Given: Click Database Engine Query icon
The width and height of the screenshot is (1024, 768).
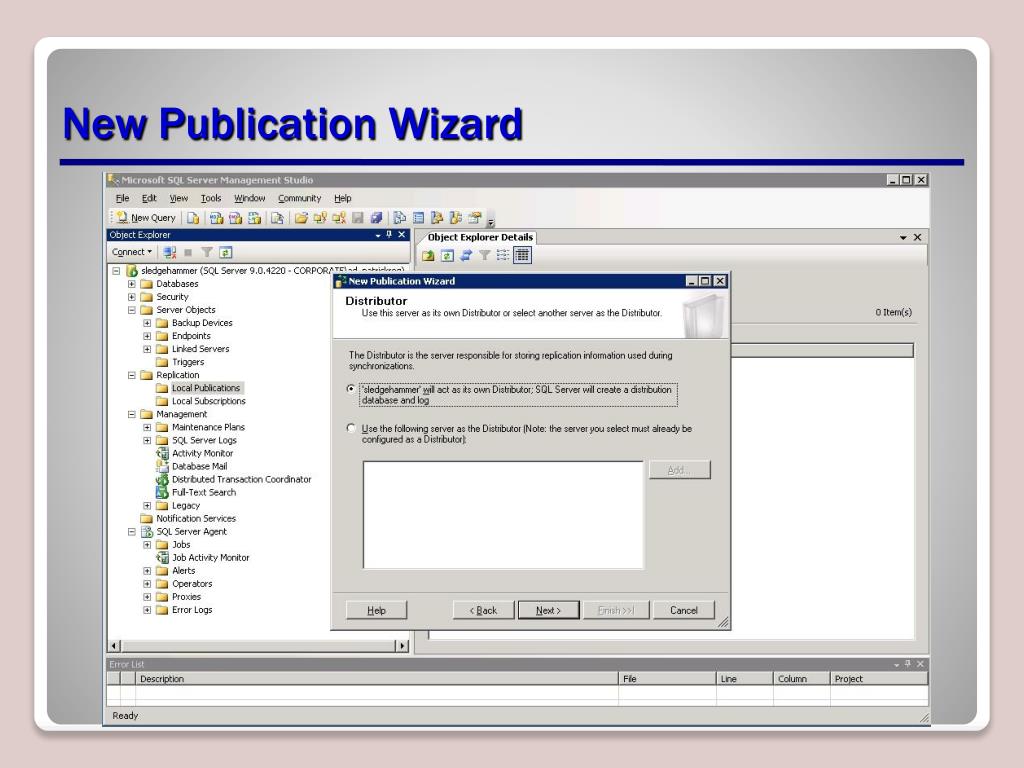Looking at the screenshot, I should (x=193, y=217).
